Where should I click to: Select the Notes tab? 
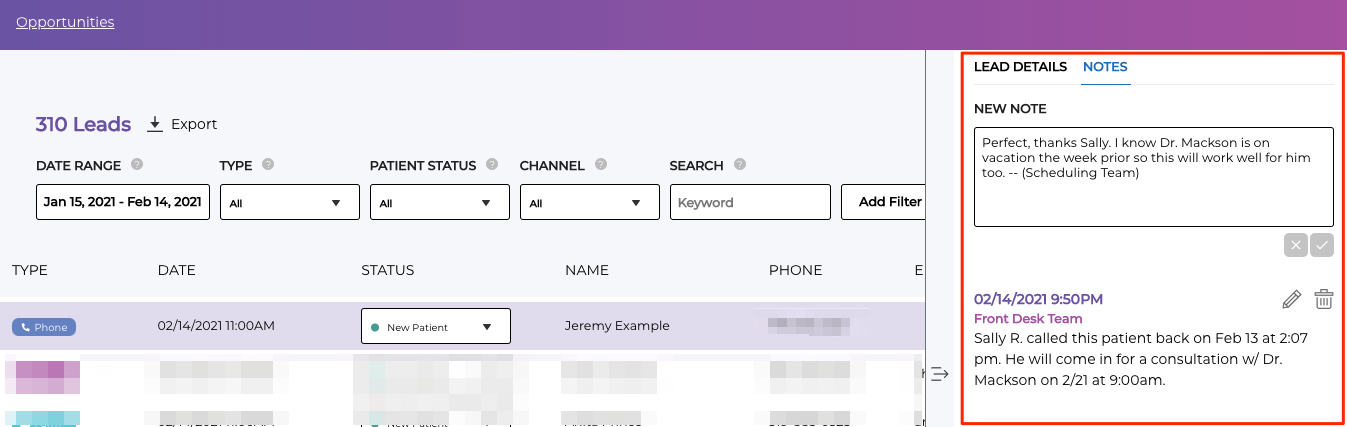[1105, 67]
